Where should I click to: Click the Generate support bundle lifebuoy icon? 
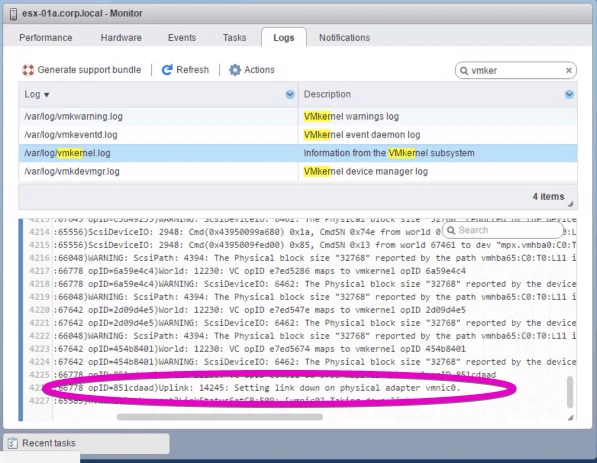28,70
